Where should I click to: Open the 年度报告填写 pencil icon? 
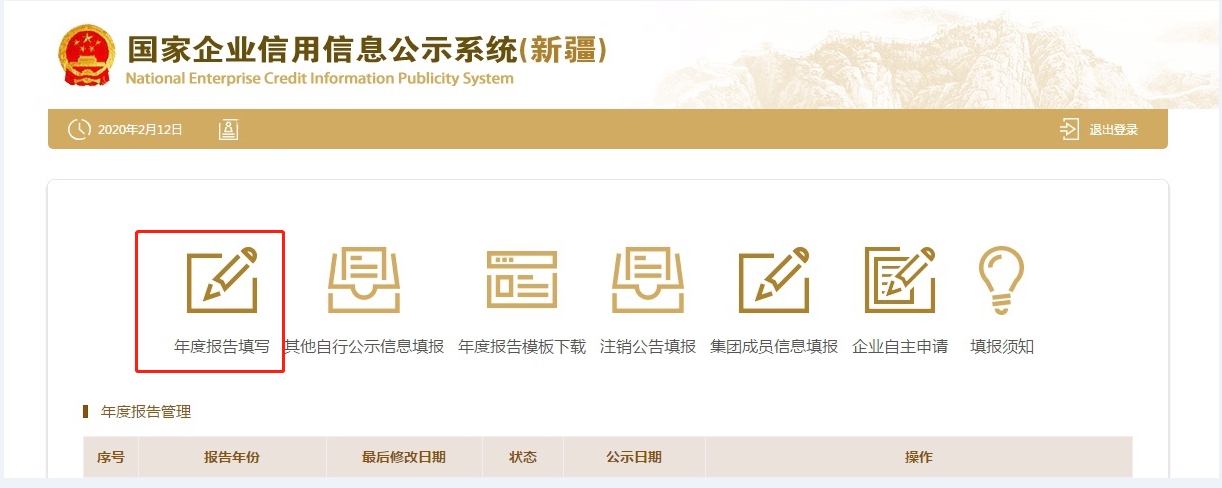tap(222, 279)
